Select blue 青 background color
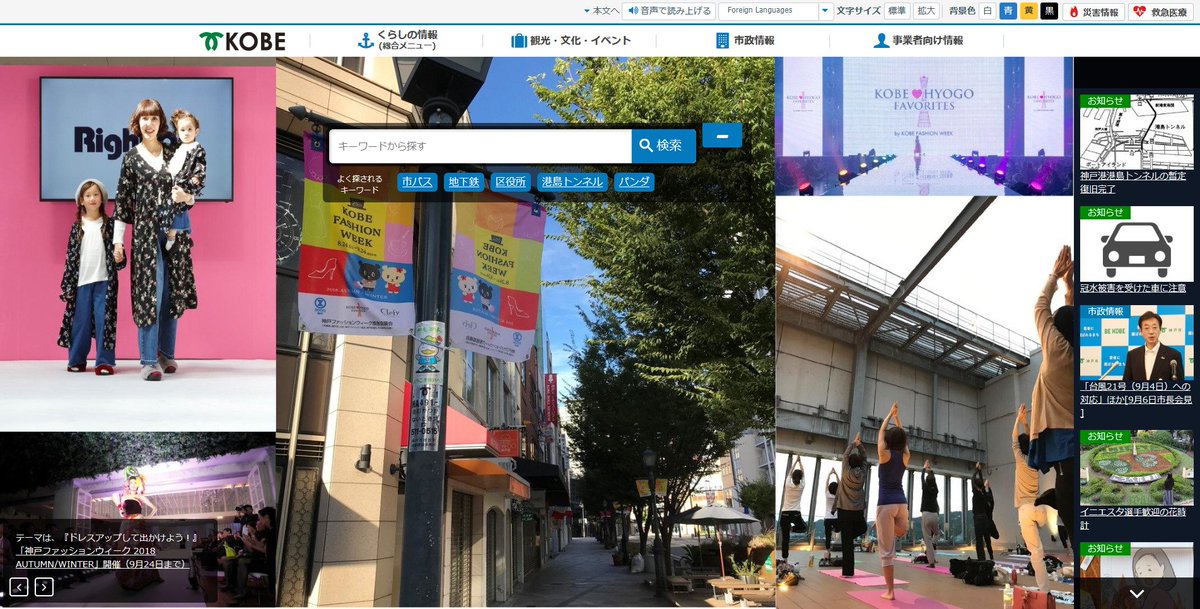 1008,11
